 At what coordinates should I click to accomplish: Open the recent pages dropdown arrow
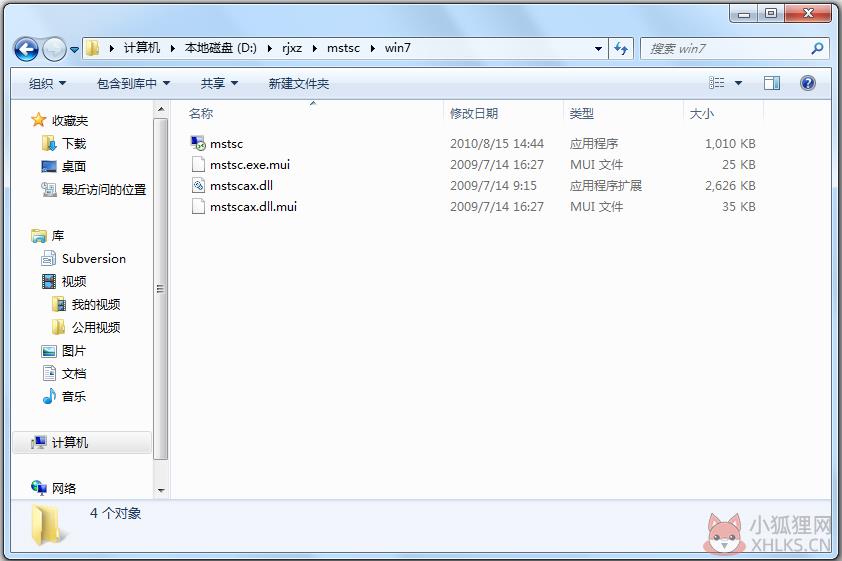tap(74, 49)
